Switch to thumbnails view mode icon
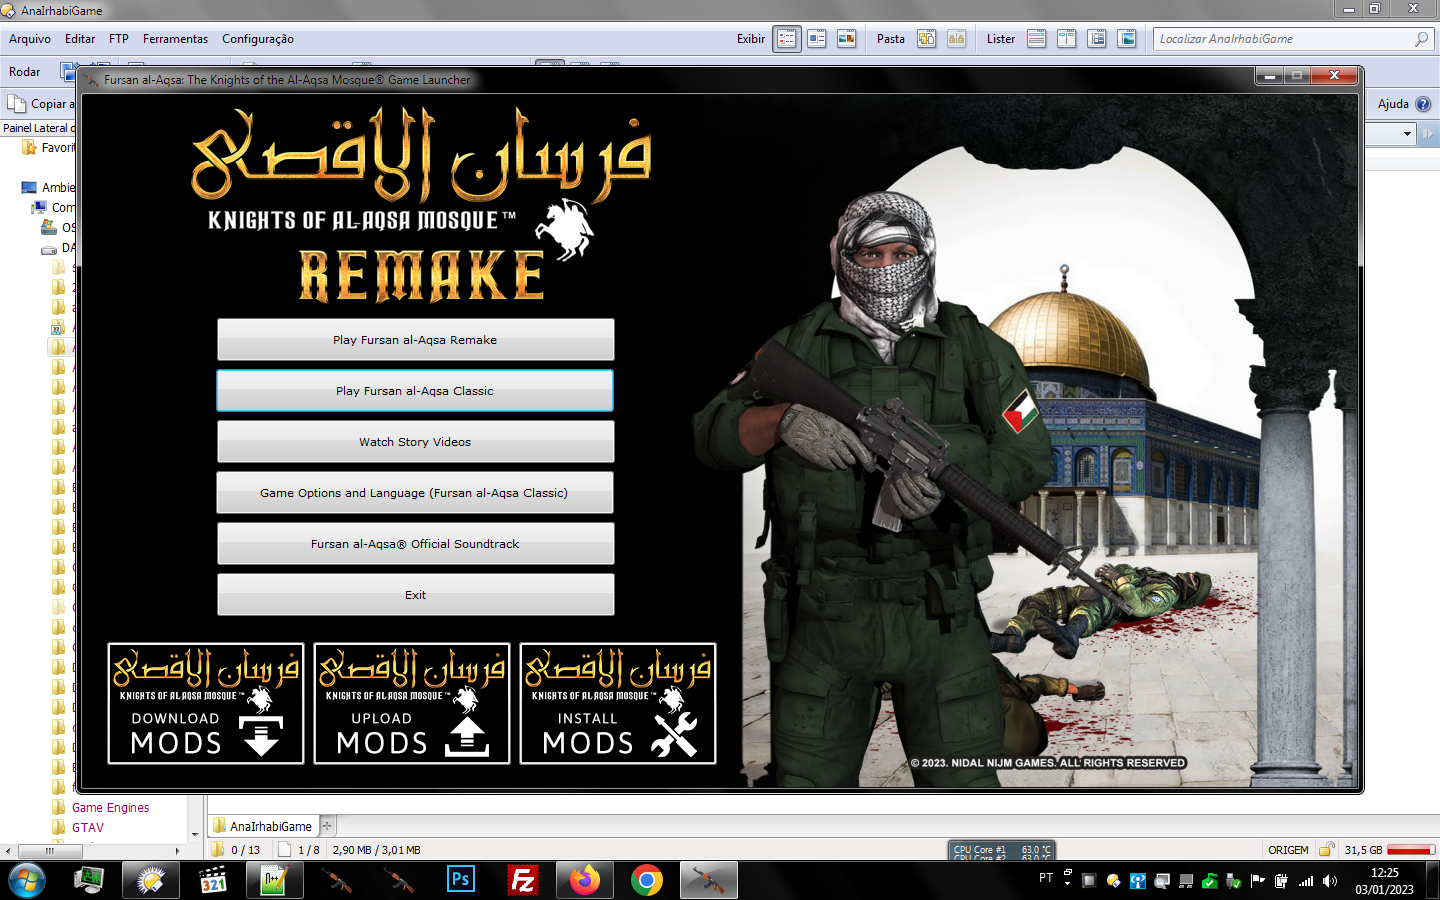1440x900 pixels. pyautogui.click(x=846, y=39)
